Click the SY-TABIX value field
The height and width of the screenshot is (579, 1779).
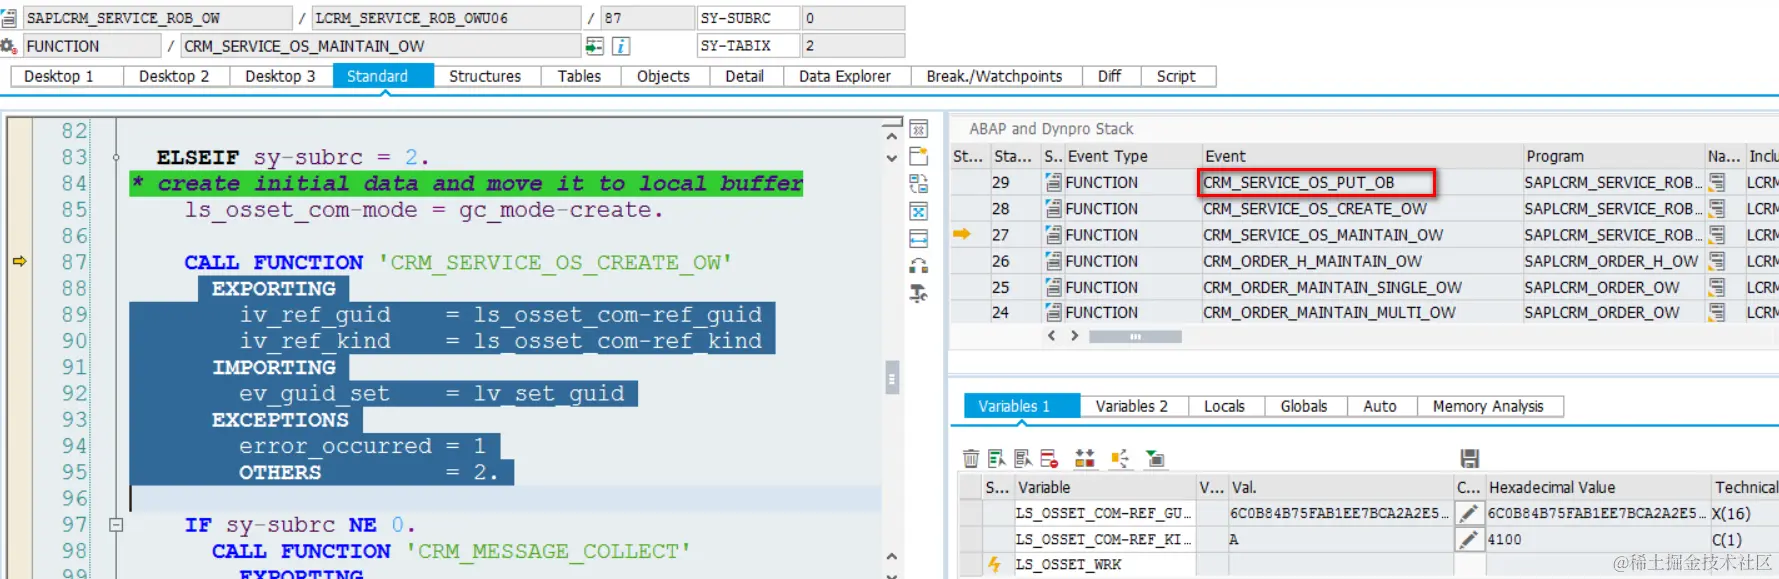coord(853,46)
